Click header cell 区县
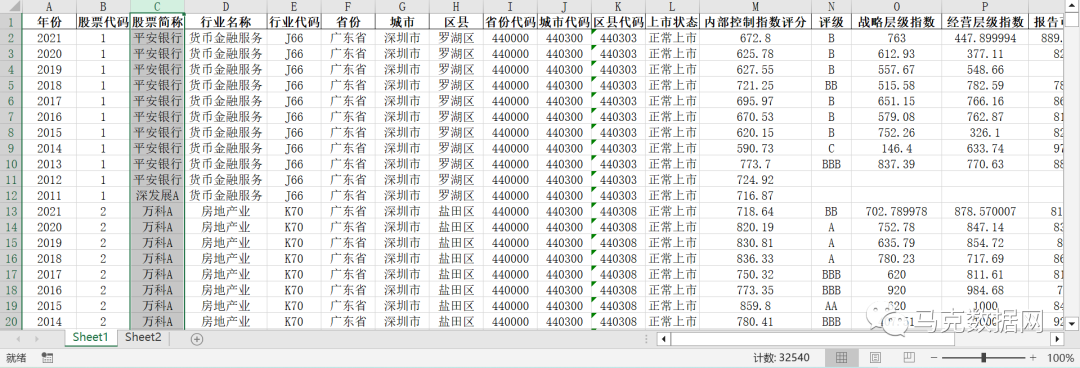This screenshot has height=368, width=1080. (456, 21)
